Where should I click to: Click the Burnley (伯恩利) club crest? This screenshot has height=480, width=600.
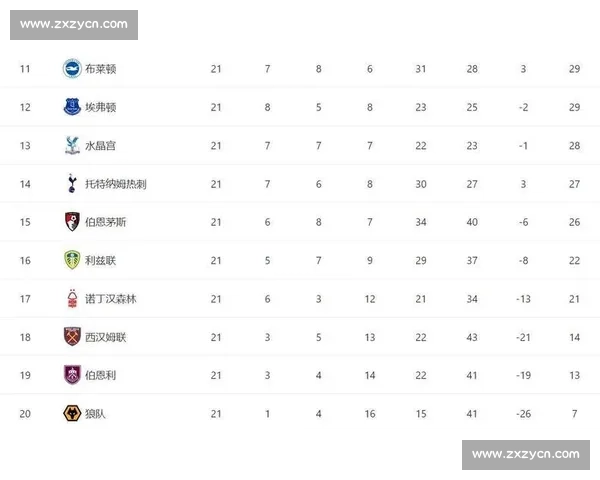click(x=72, y=375)
